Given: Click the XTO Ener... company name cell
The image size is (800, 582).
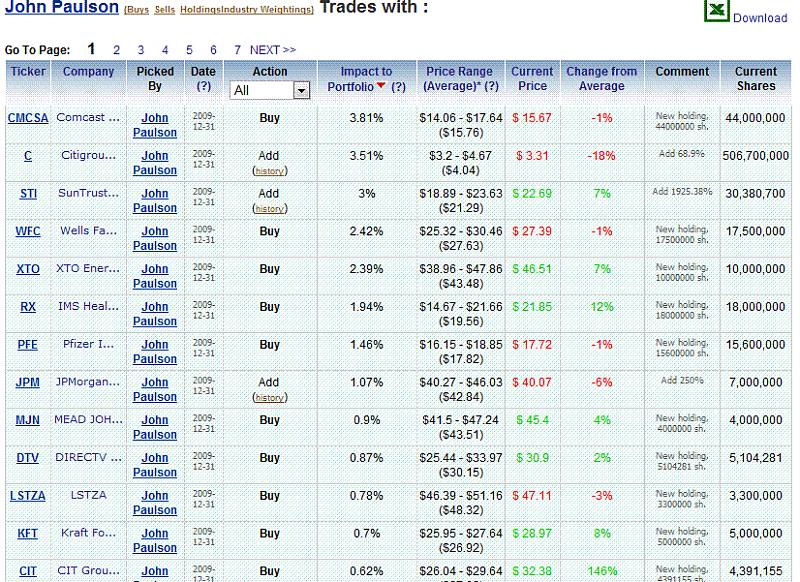Looking at the screenshot, I should pos(88,268).
